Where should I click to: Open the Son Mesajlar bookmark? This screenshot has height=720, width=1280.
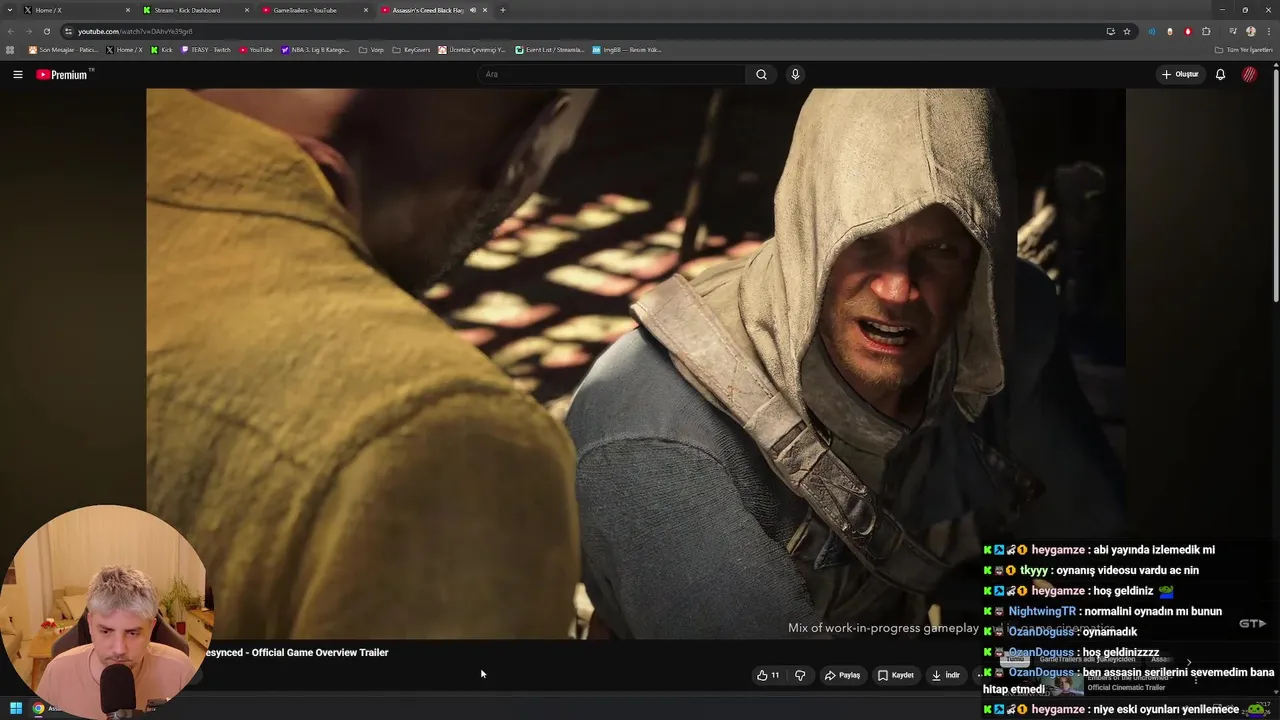click(x=64, y=49)
